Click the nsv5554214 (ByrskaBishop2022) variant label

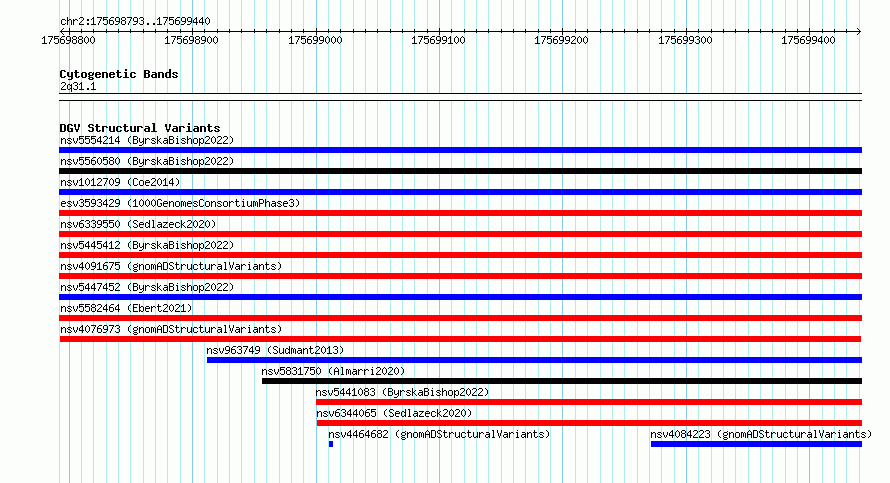[x=147, y=140]
